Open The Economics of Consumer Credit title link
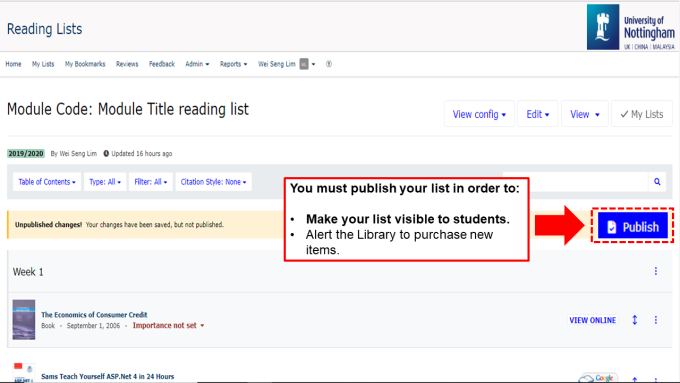Viewport: 680px width, 383px height. tap(94, 314)
